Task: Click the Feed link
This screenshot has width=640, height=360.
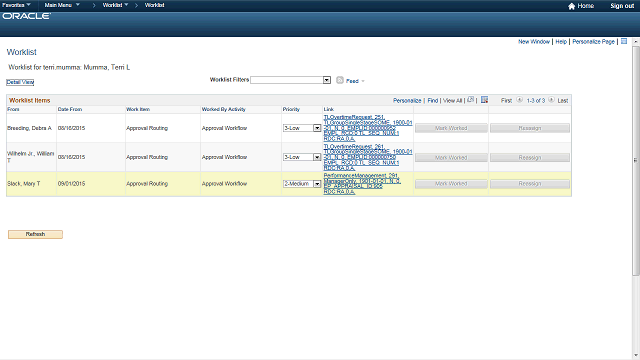Action: (352, 81)
